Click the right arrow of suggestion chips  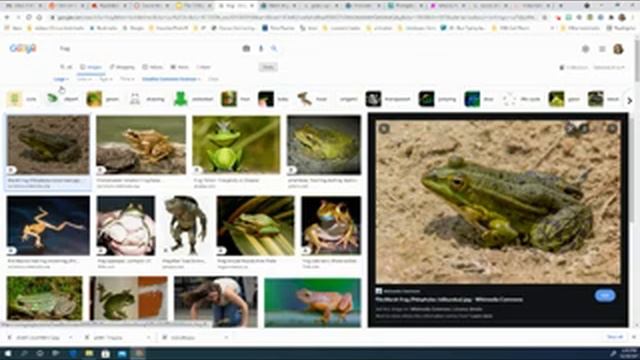630,100
